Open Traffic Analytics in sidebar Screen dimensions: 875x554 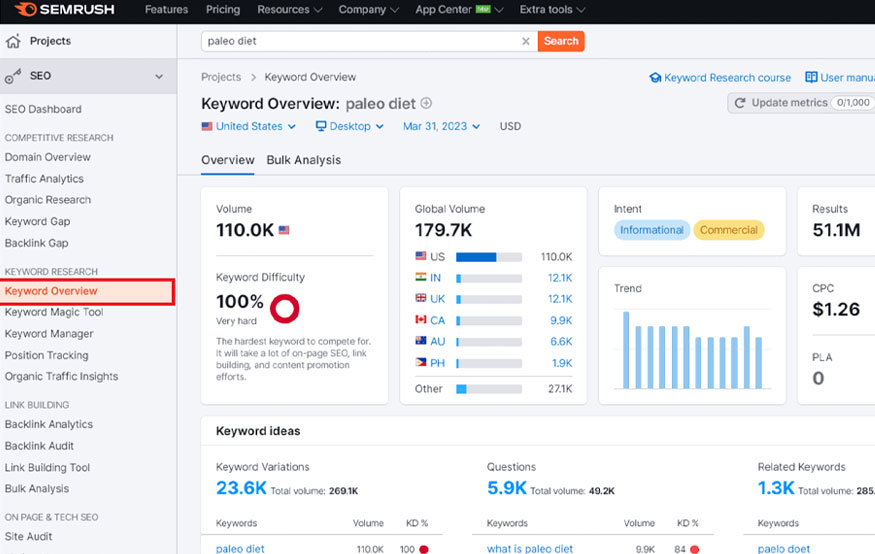coord(44,179)
